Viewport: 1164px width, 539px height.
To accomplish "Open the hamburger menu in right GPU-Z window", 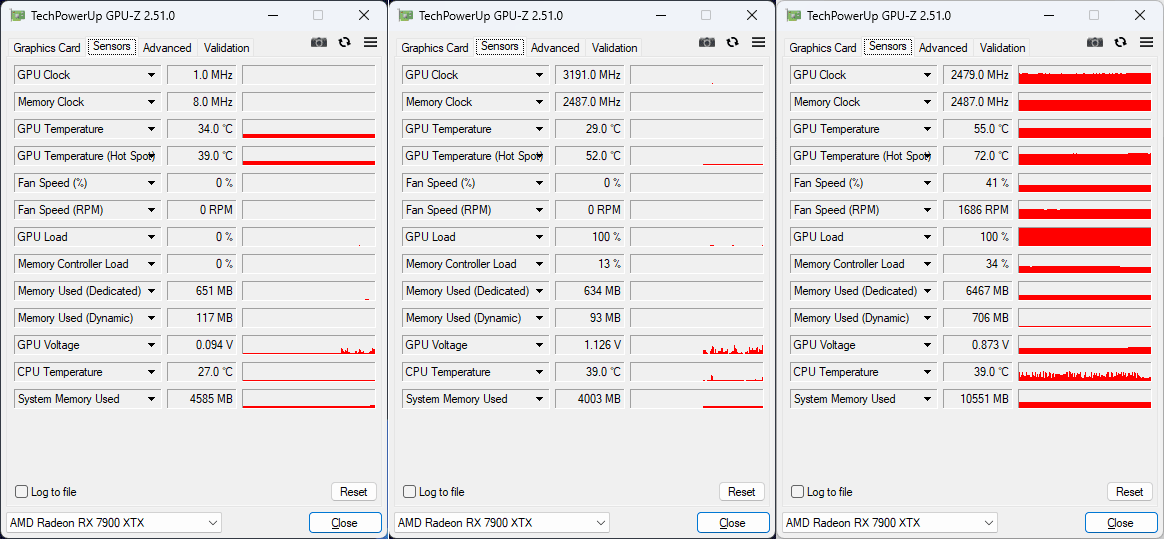I will pos(1146,42).
